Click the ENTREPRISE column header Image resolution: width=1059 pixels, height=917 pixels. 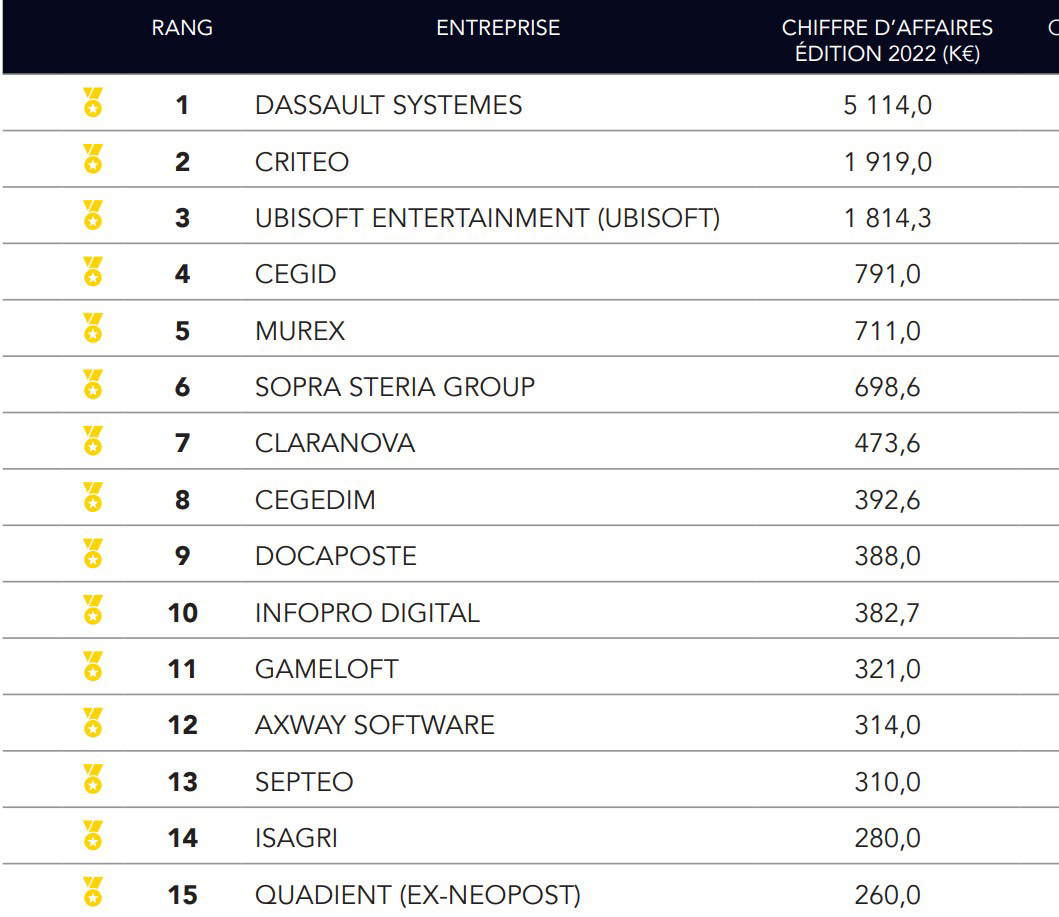[498, 29]
